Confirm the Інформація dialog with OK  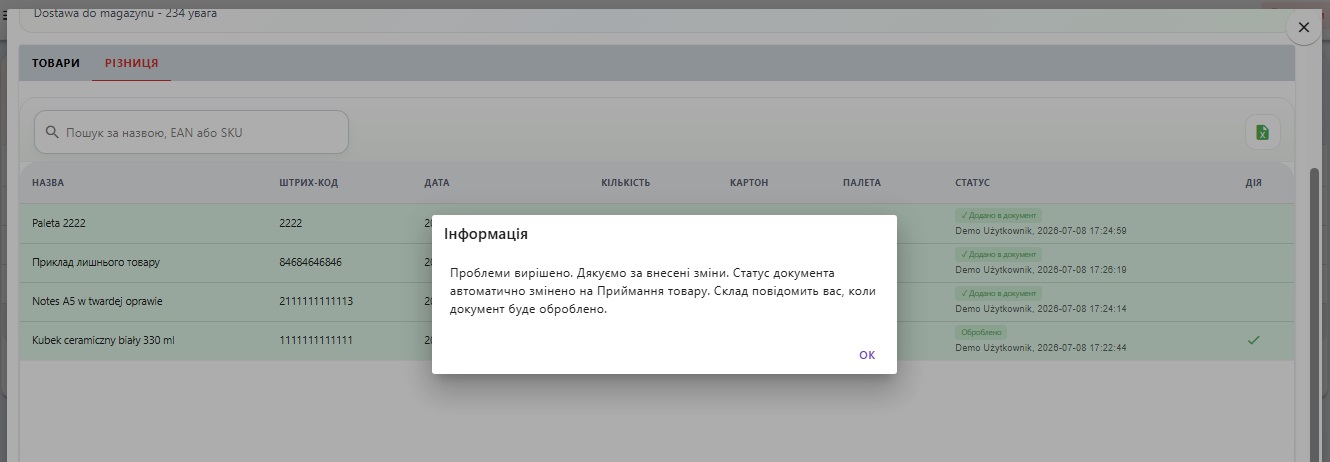[866, 355]
